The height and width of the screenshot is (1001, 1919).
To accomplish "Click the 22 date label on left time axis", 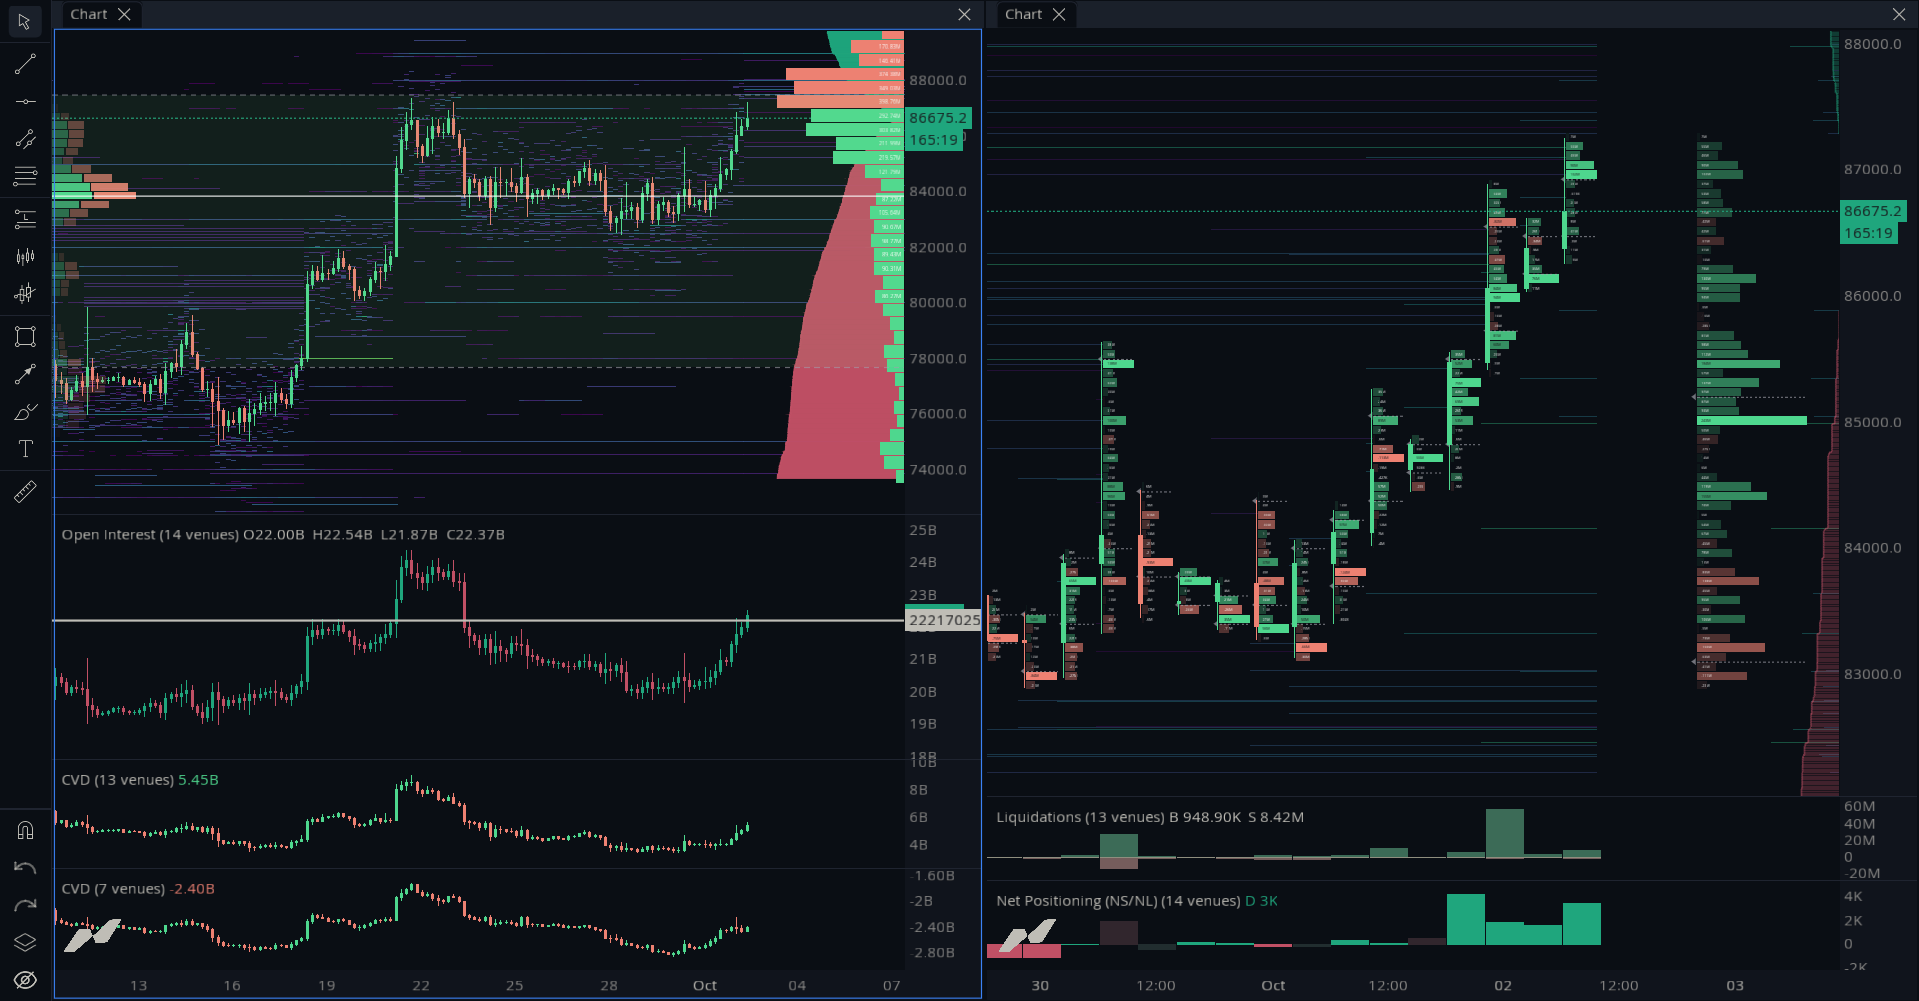I will [421, 985].
